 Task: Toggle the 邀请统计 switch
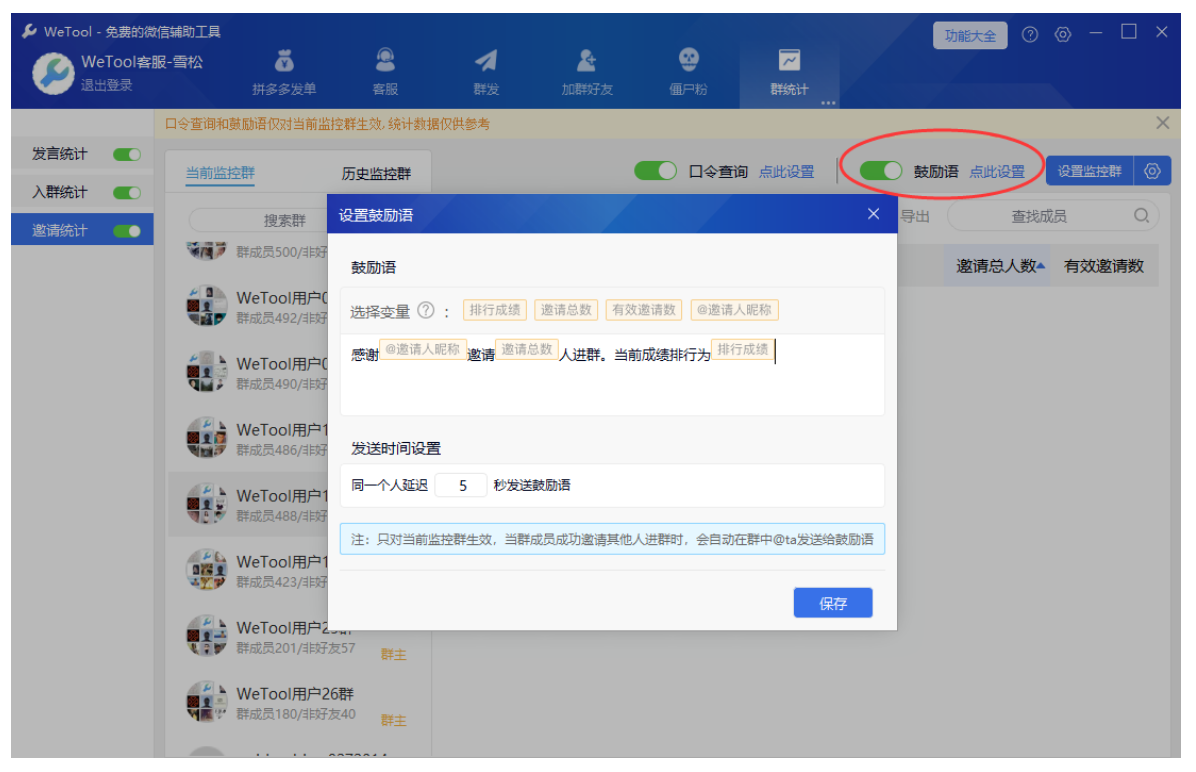click(127, 231)
